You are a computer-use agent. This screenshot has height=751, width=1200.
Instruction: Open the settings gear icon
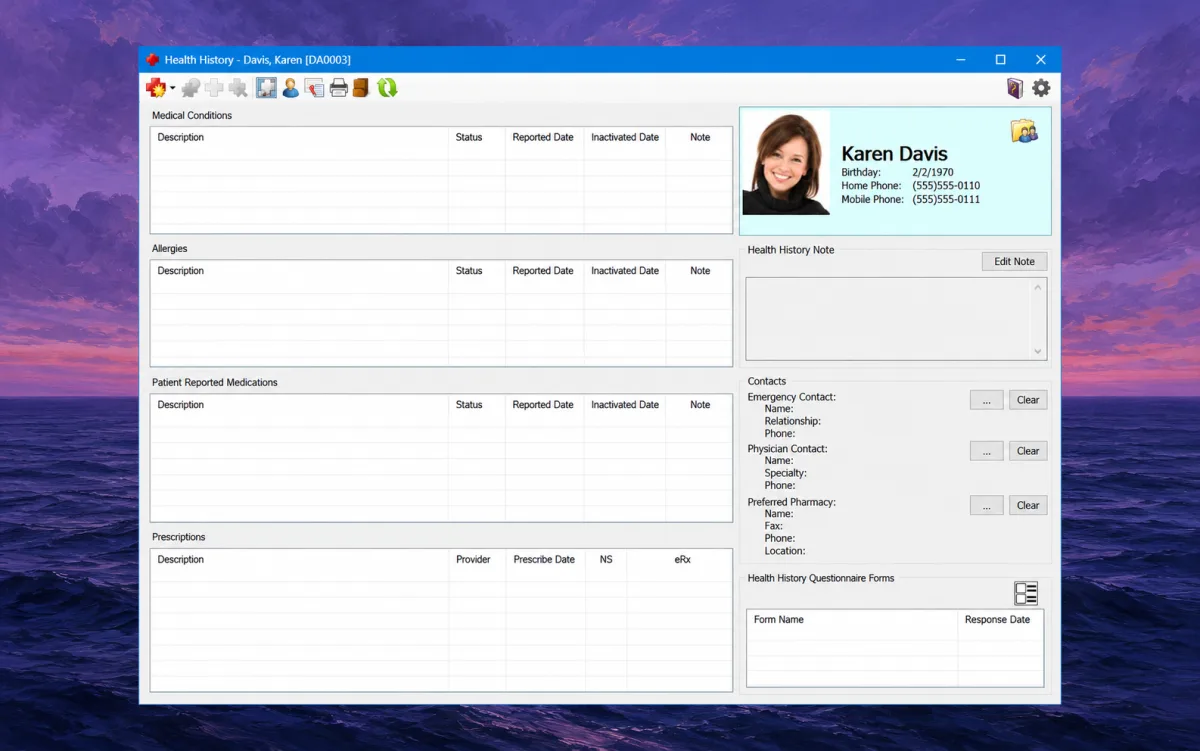click(x=1041, y=88)
